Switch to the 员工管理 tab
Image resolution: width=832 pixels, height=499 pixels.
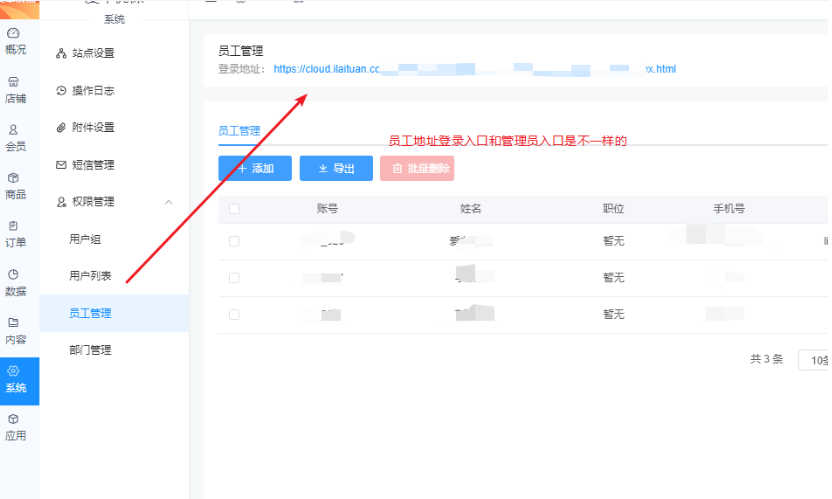[x=239, y=131]
